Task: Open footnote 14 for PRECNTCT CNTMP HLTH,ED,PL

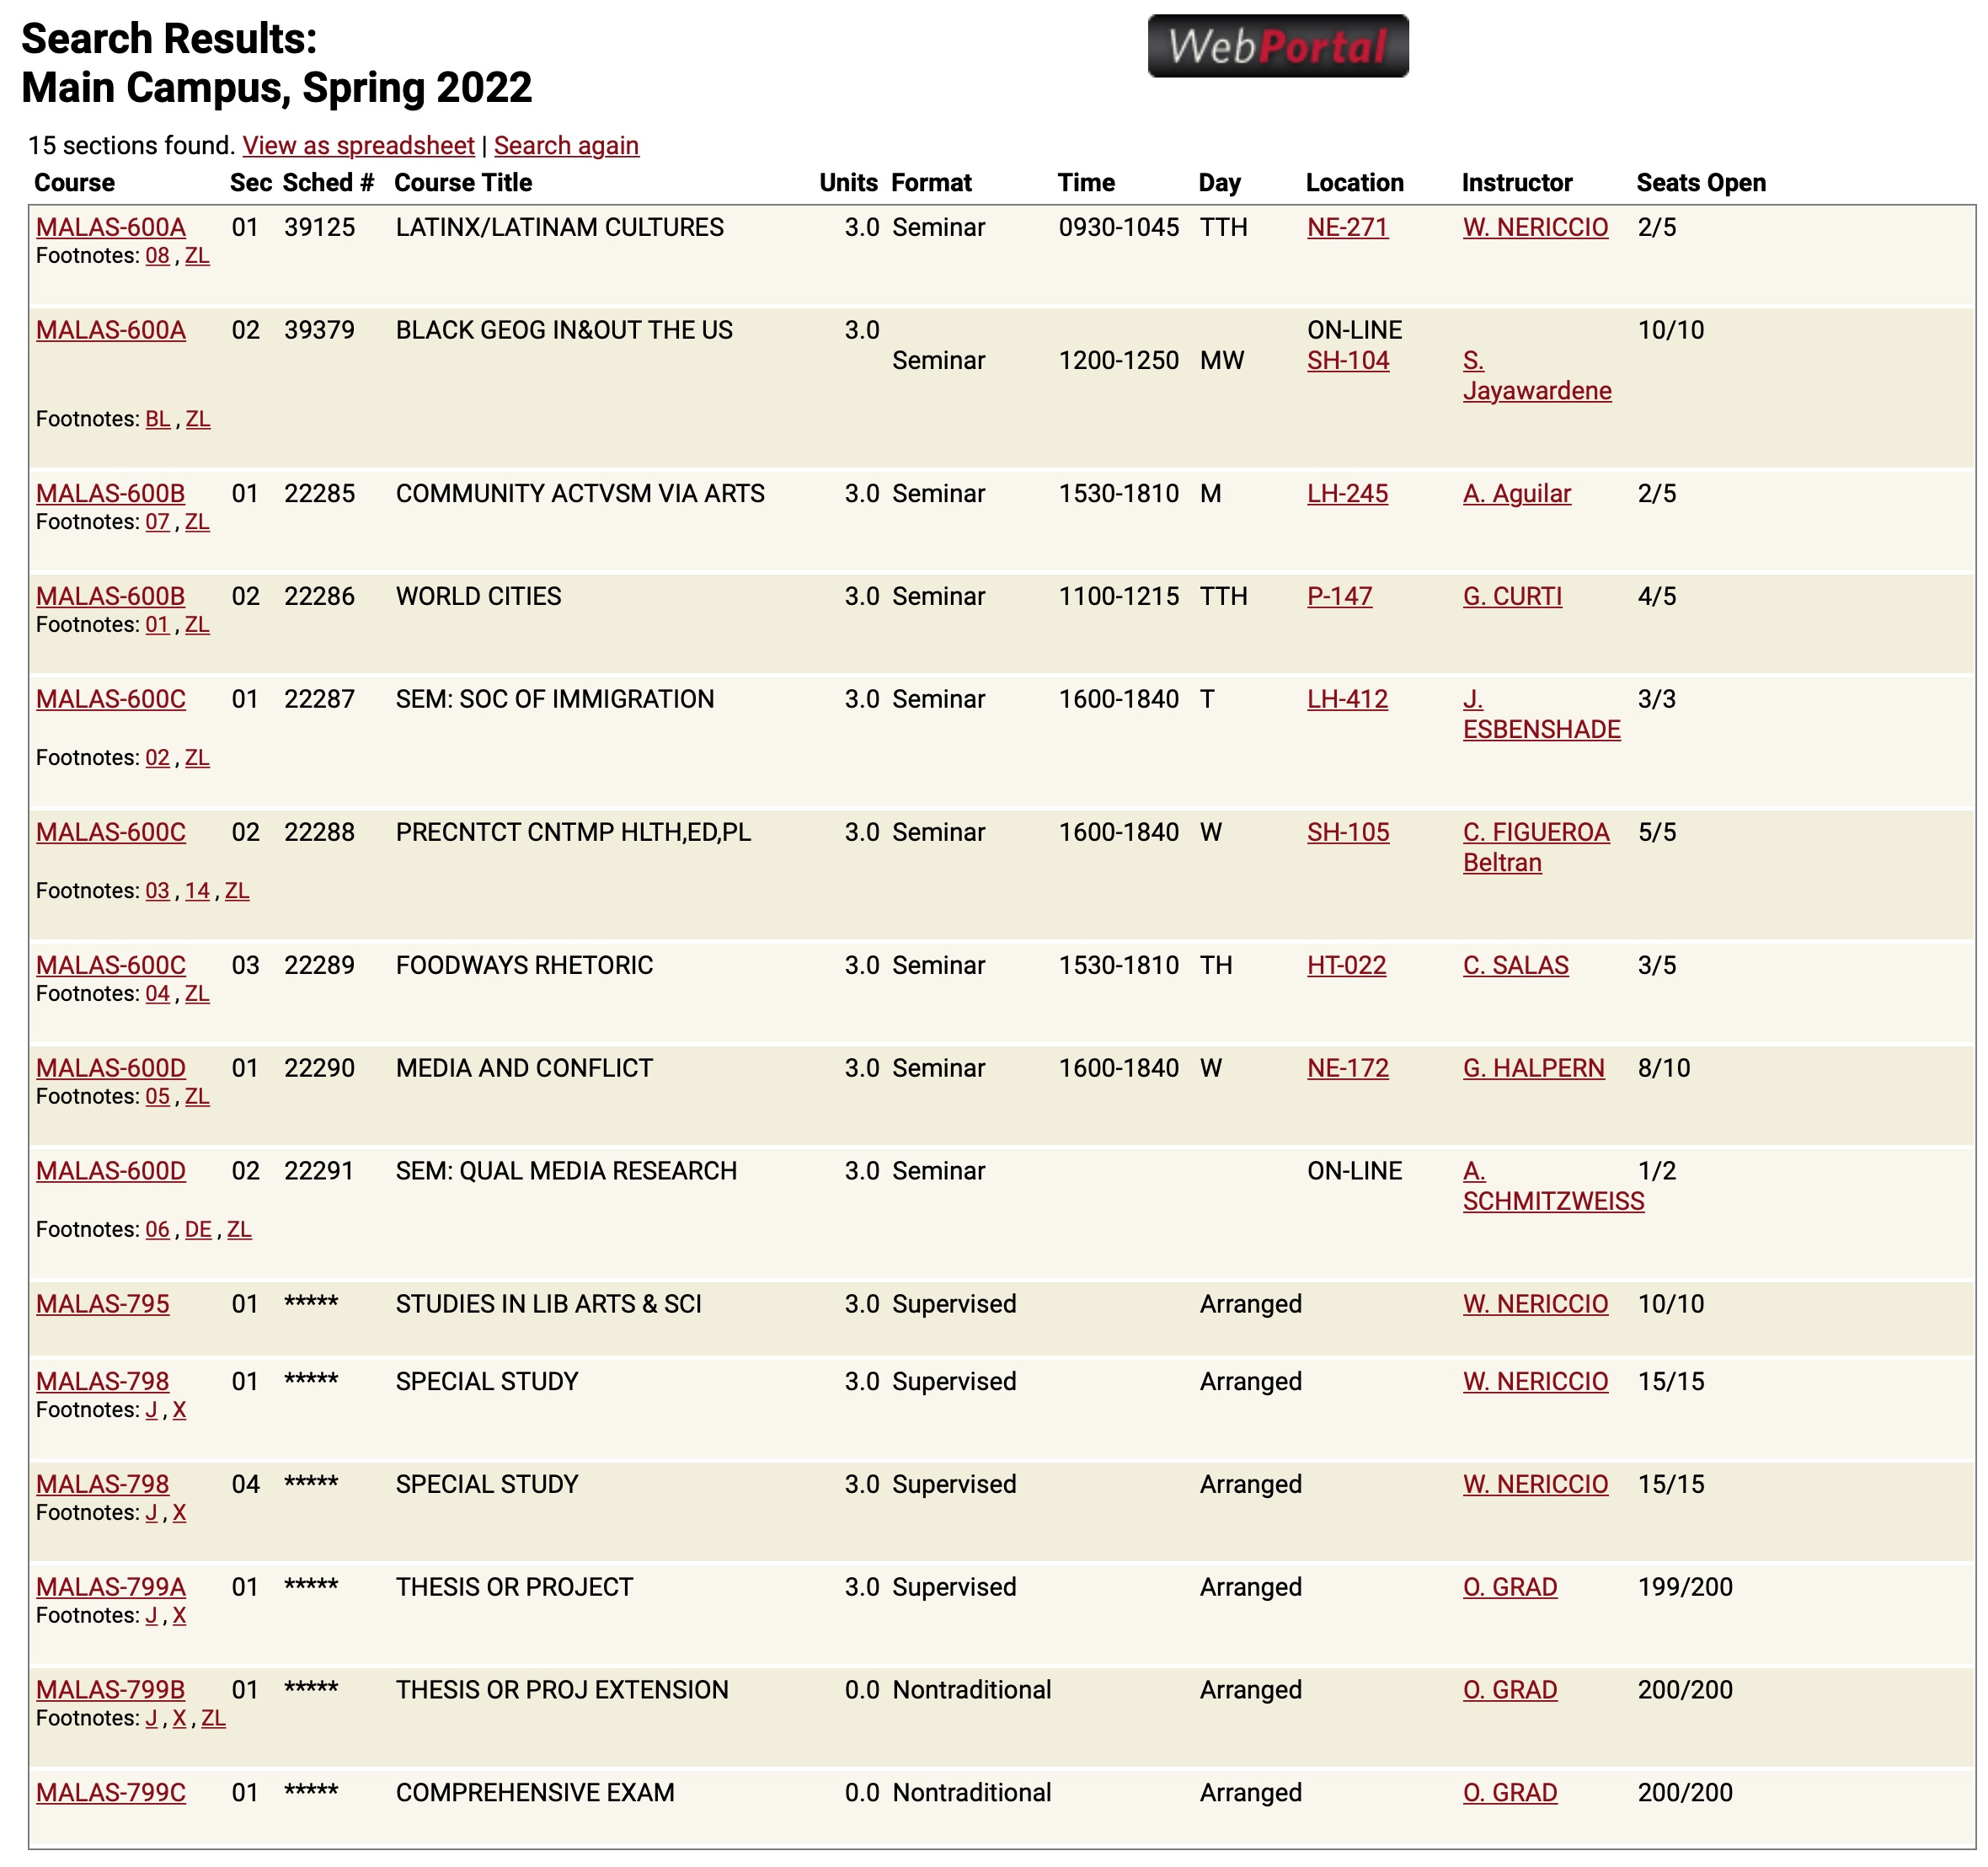Action: (x=198, y=890)
